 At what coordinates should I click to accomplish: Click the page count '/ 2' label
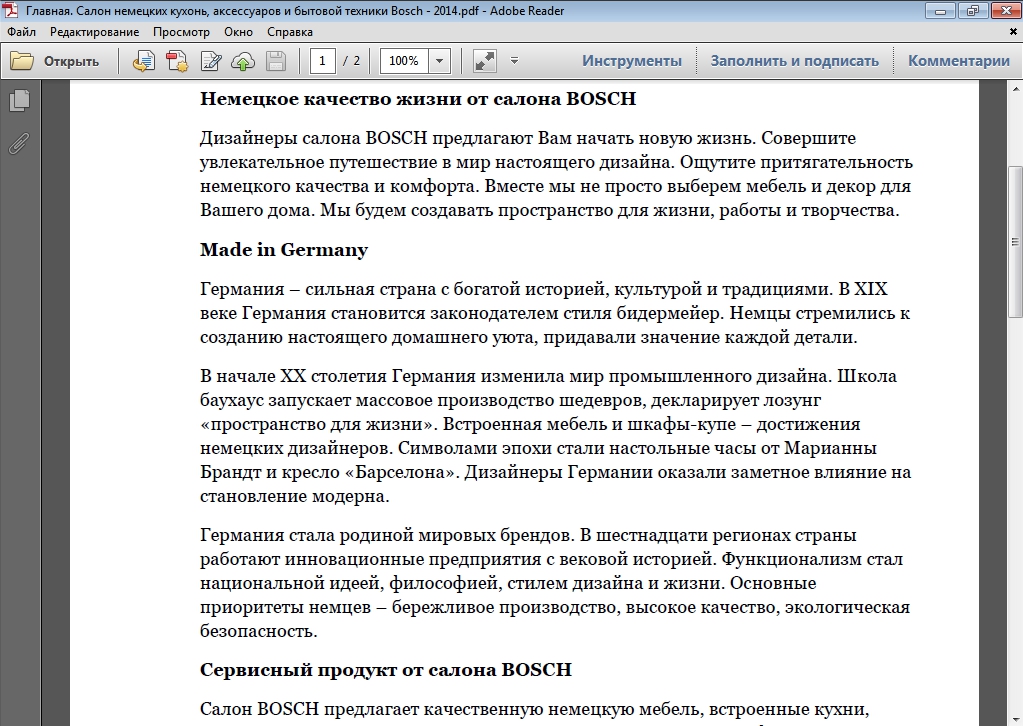click(x=353, y=61)
